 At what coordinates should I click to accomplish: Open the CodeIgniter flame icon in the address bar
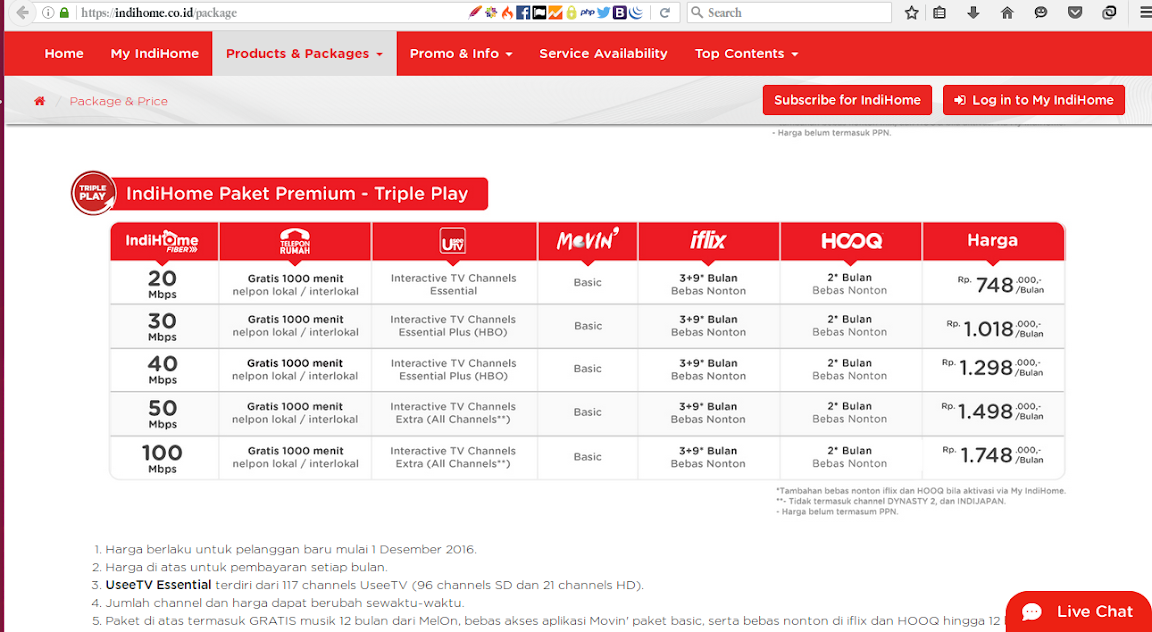pyautogui.click(x=507, y=12)
